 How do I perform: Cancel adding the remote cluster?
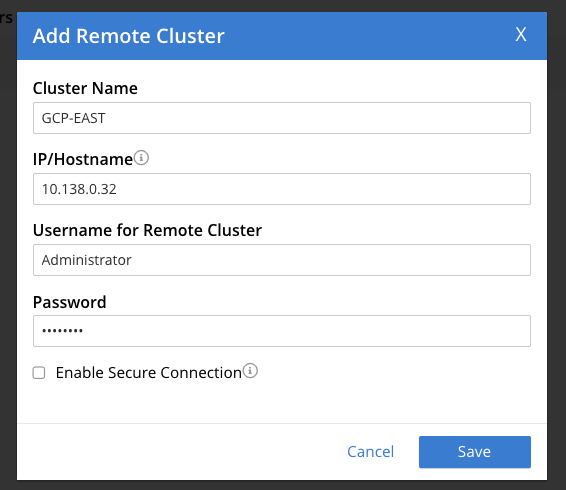pos(370,452)
